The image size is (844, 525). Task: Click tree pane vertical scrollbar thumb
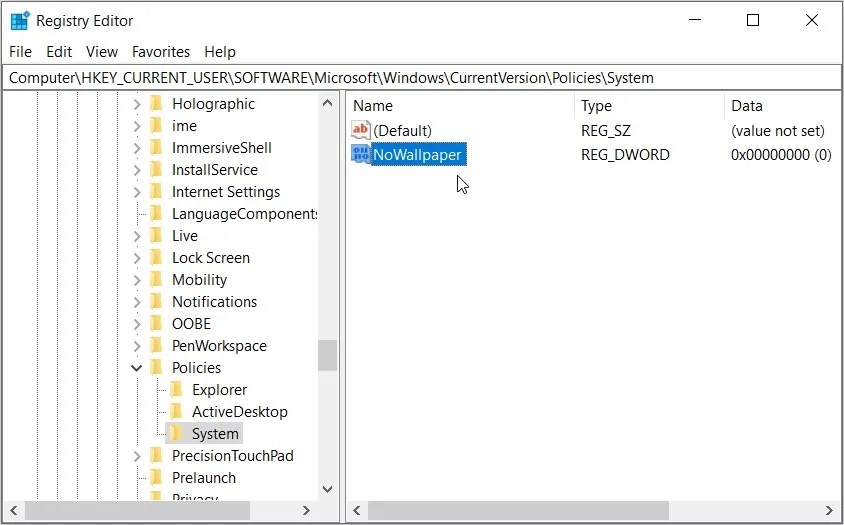[327, 355]
